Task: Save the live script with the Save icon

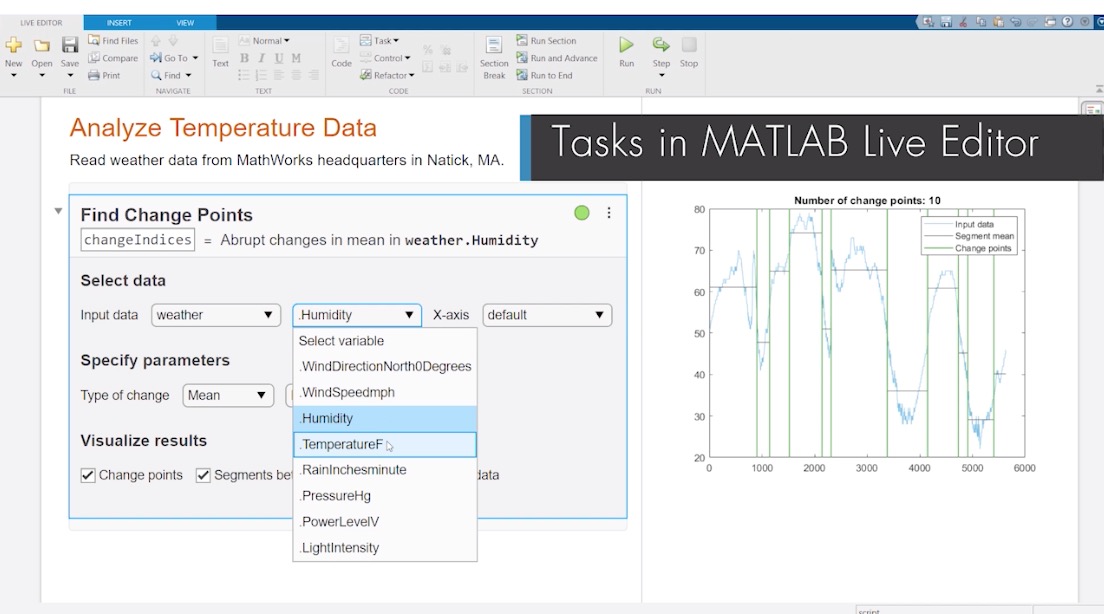Action: (x=70, y=46)
